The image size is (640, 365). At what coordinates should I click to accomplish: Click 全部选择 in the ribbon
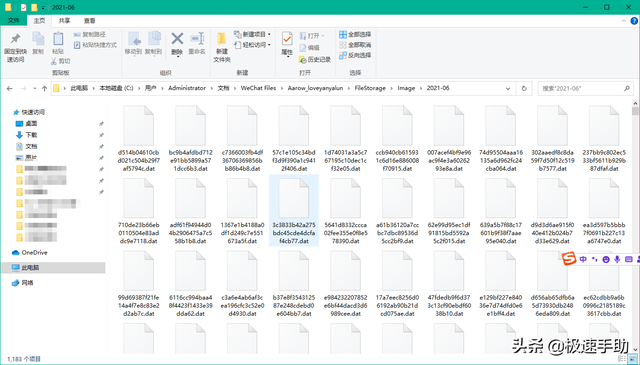click(x=355, y=34)
